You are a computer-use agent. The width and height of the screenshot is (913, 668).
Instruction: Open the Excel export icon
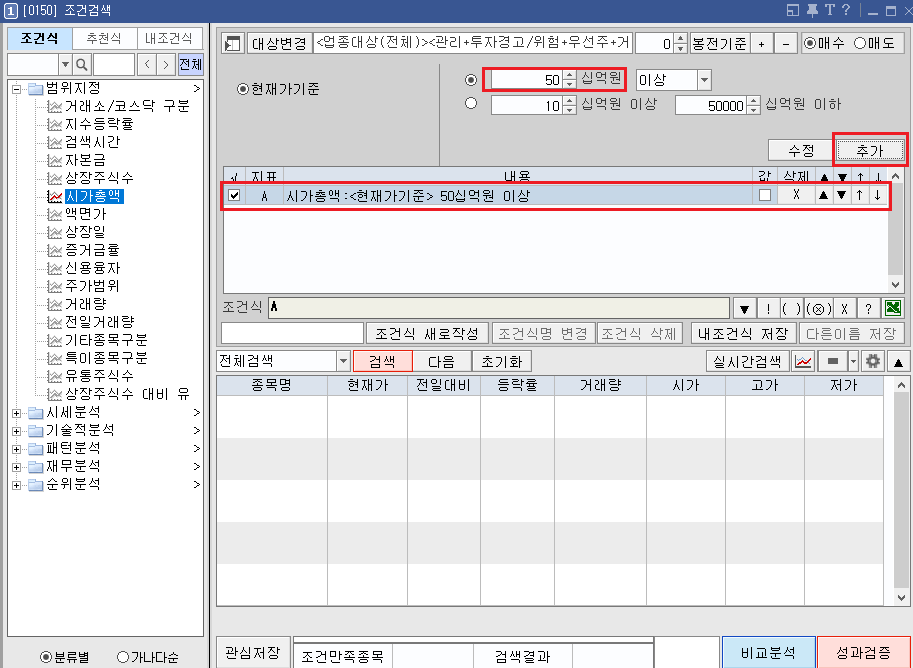click(x=893, y=308)
